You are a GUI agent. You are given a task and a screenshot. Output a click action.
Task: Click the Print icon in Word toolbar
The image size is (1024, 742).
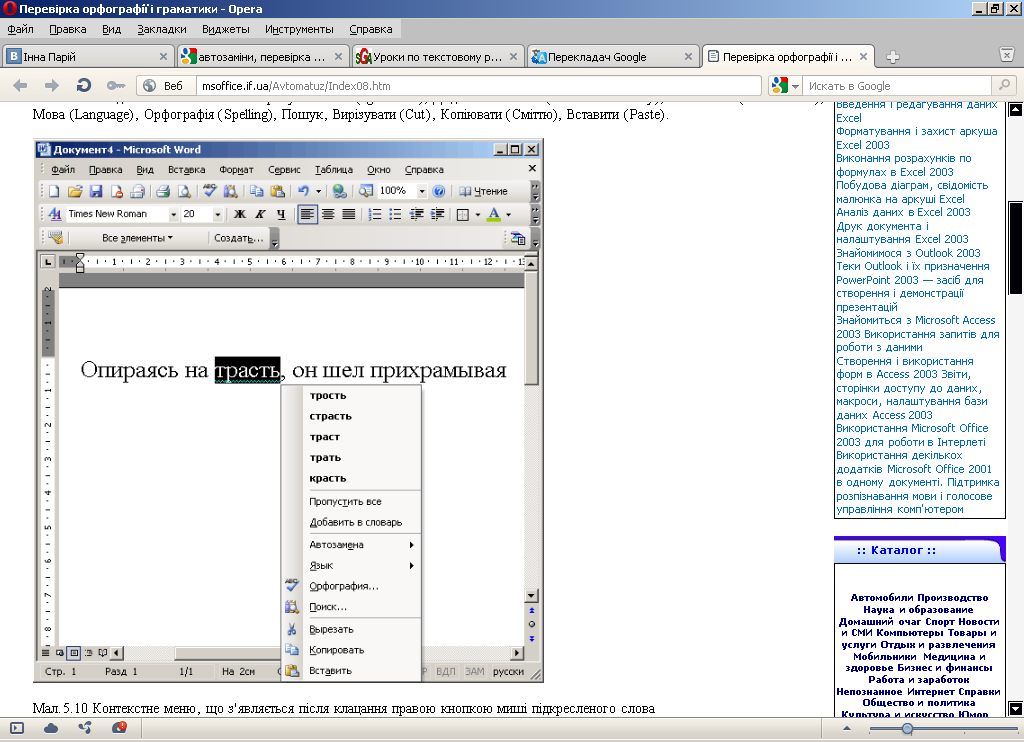163,191
